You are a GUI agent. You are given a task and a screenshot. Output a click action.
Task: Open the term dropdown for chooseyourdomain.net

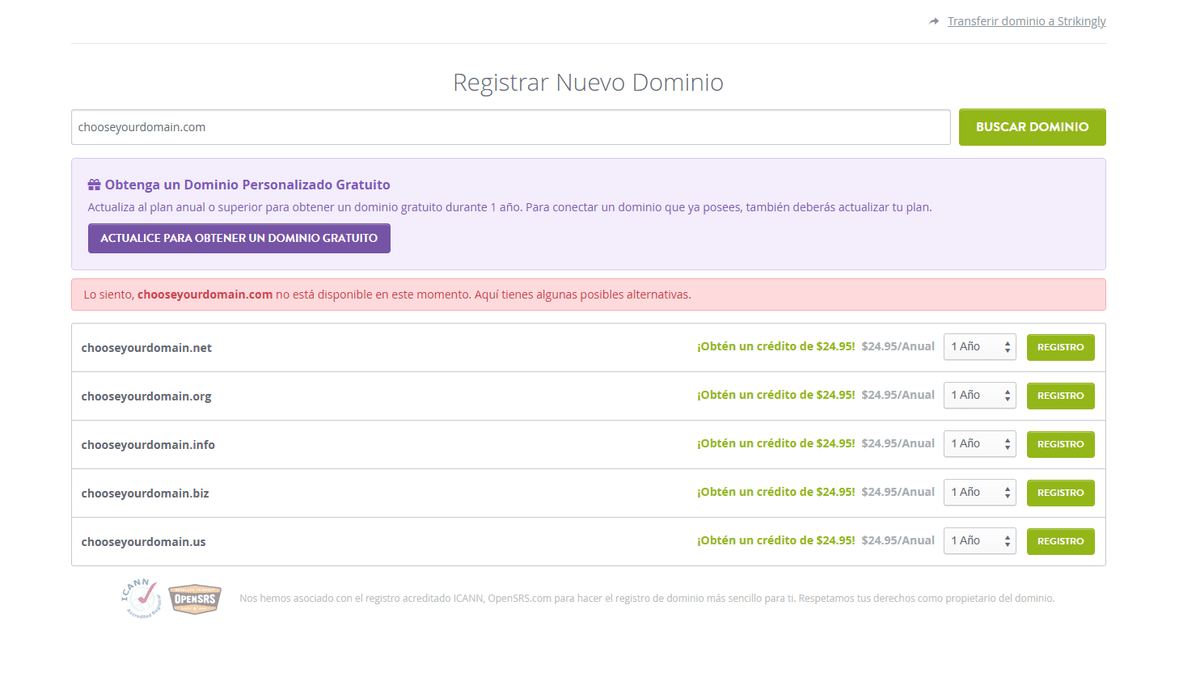pyautogui.click(x=979, y=346)
